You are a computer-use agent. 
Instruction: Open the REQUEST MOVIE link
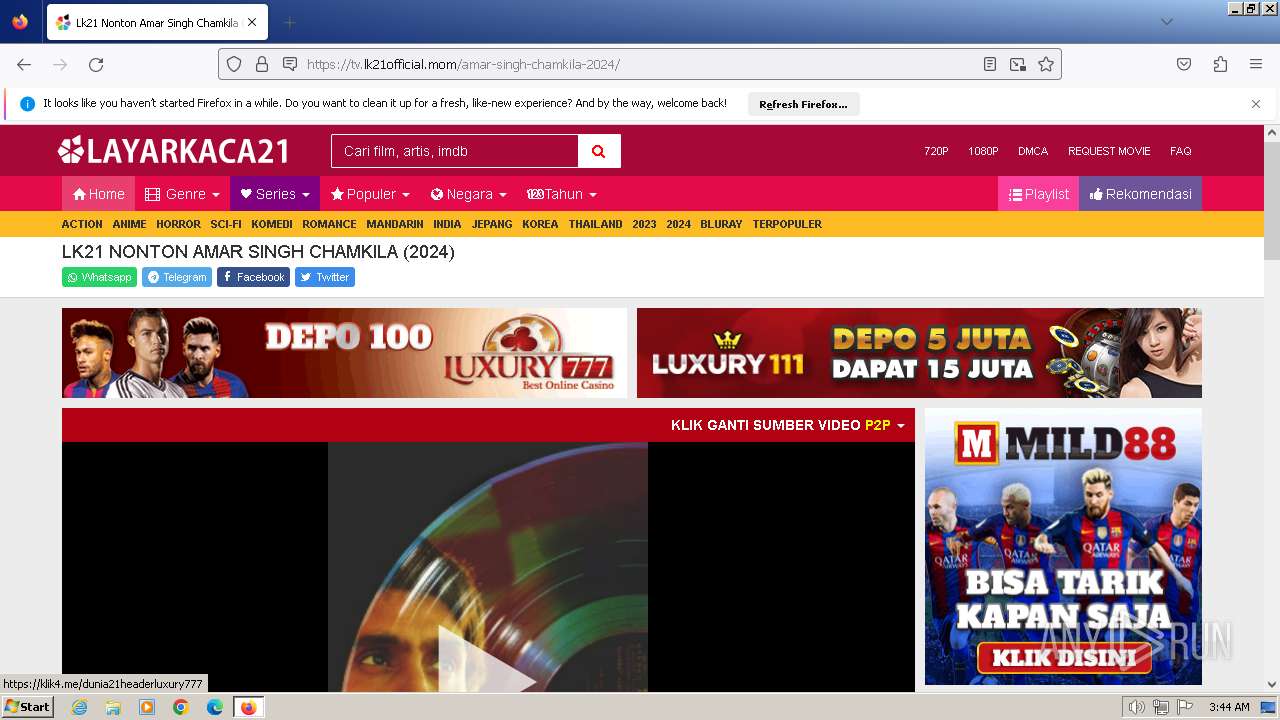[1109, 151]
